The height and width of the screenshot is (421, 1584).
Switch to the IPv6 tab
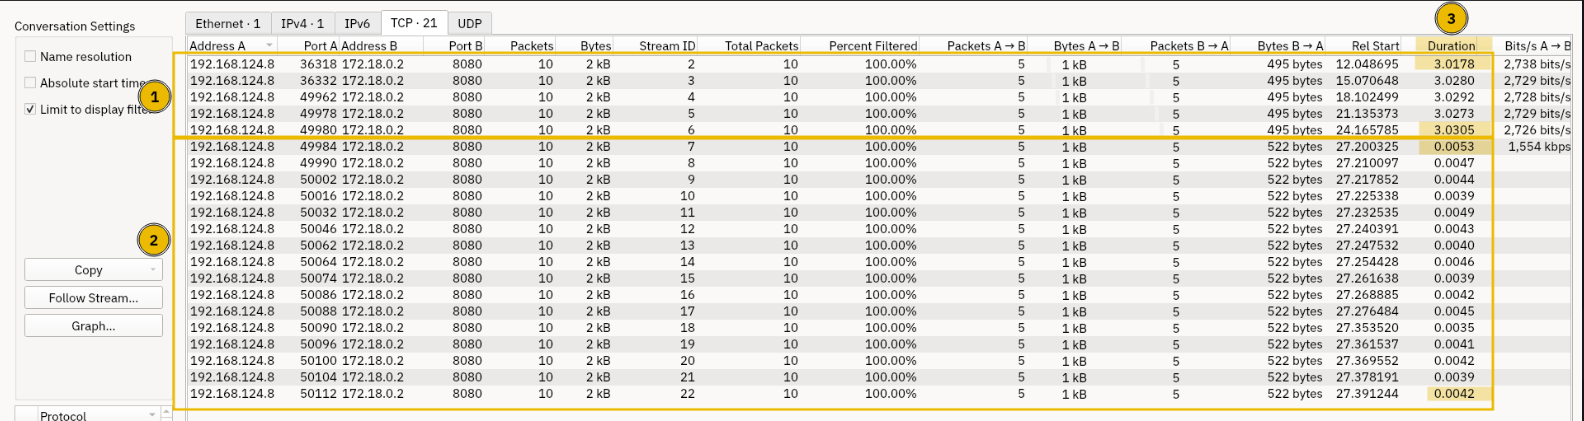357,23
